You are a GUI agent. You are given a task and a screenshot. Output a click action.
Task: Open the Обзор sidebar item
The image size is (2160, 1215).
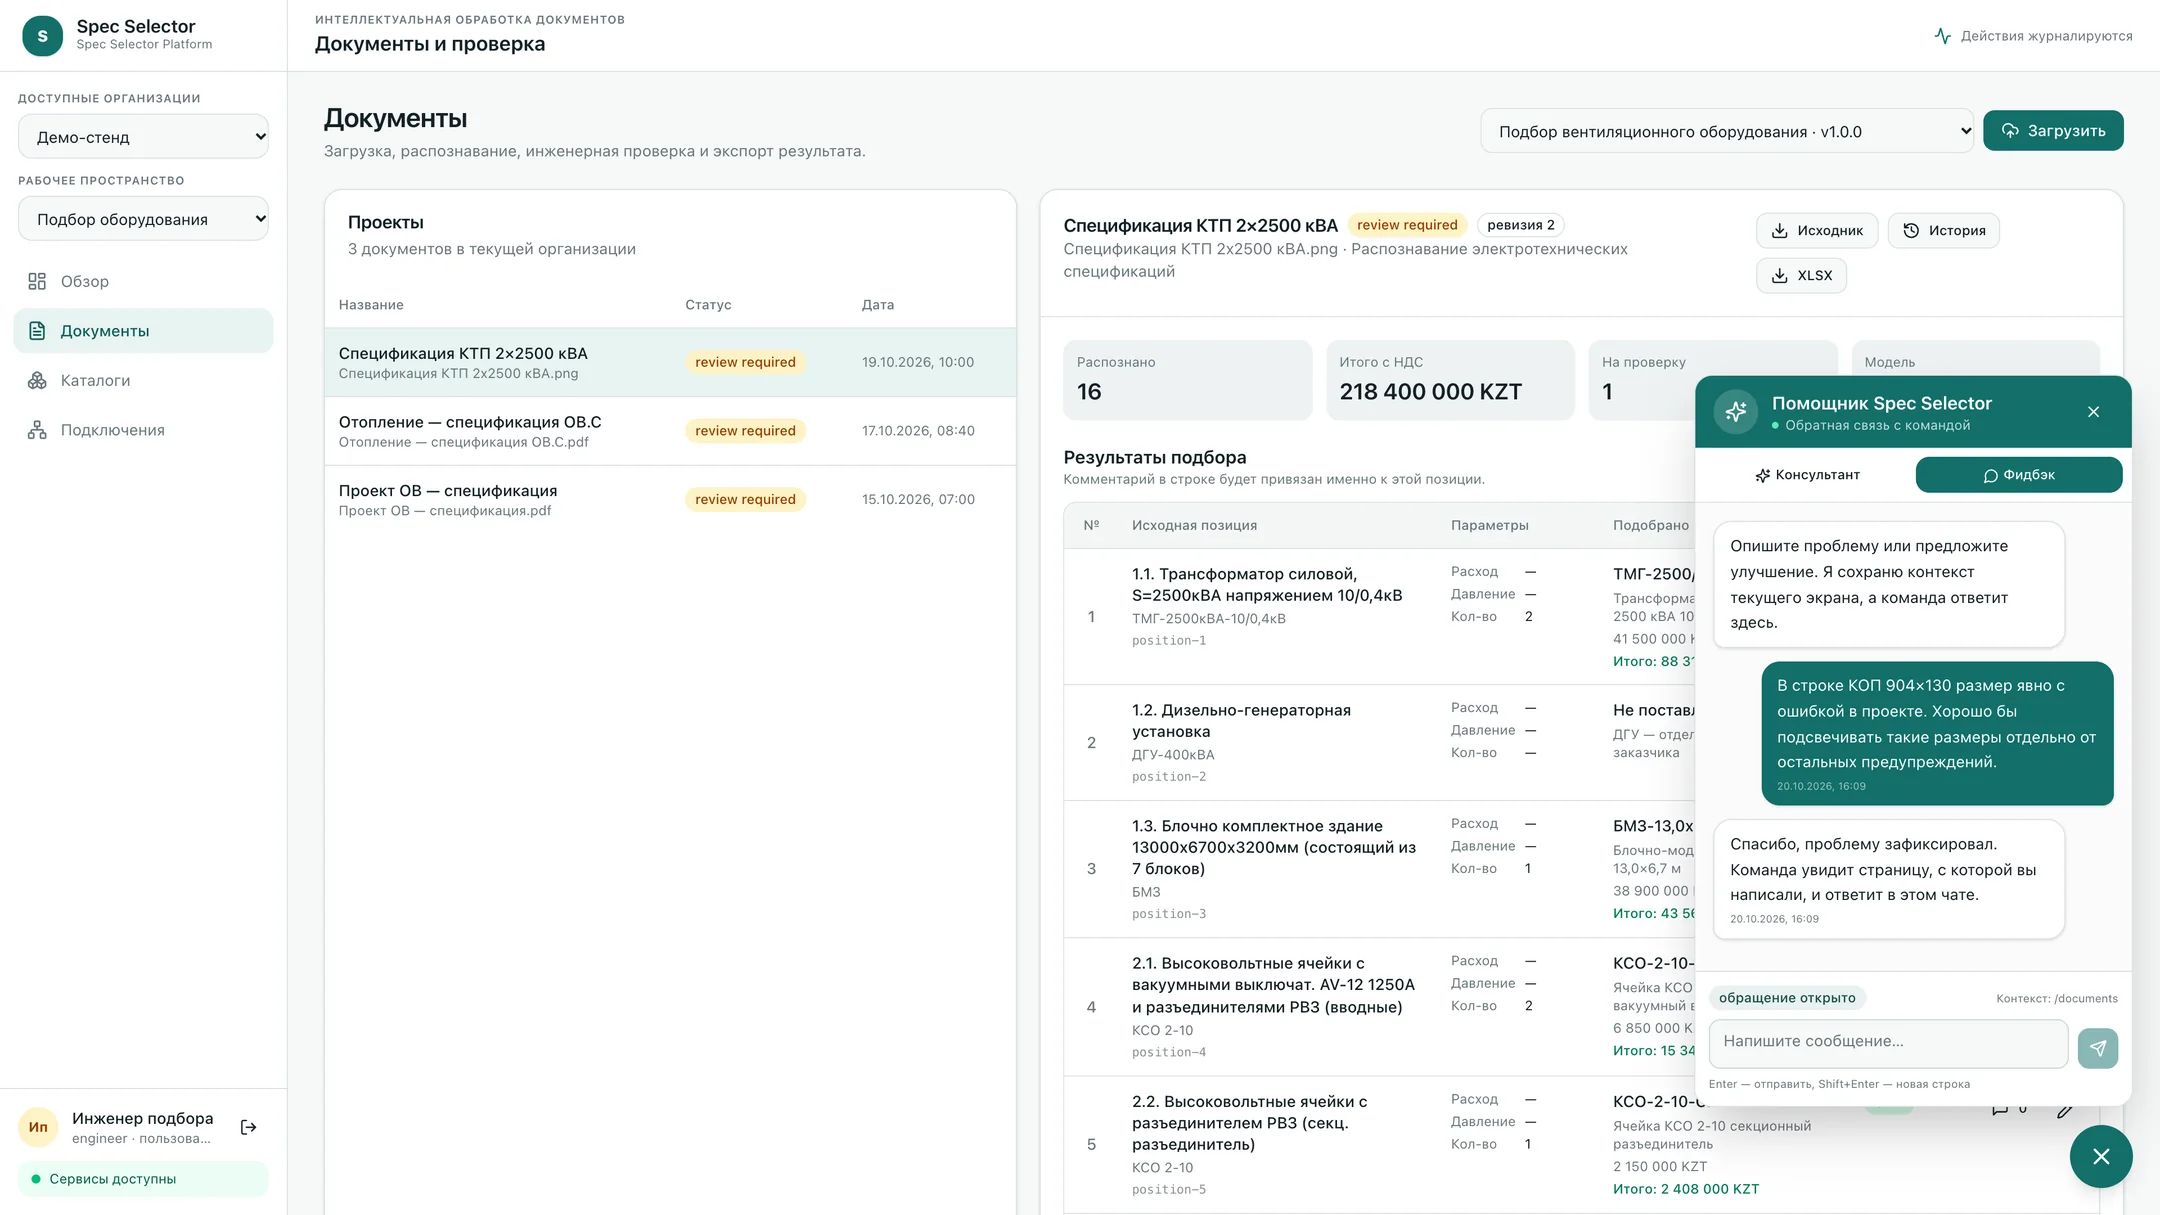coord(143,281)
